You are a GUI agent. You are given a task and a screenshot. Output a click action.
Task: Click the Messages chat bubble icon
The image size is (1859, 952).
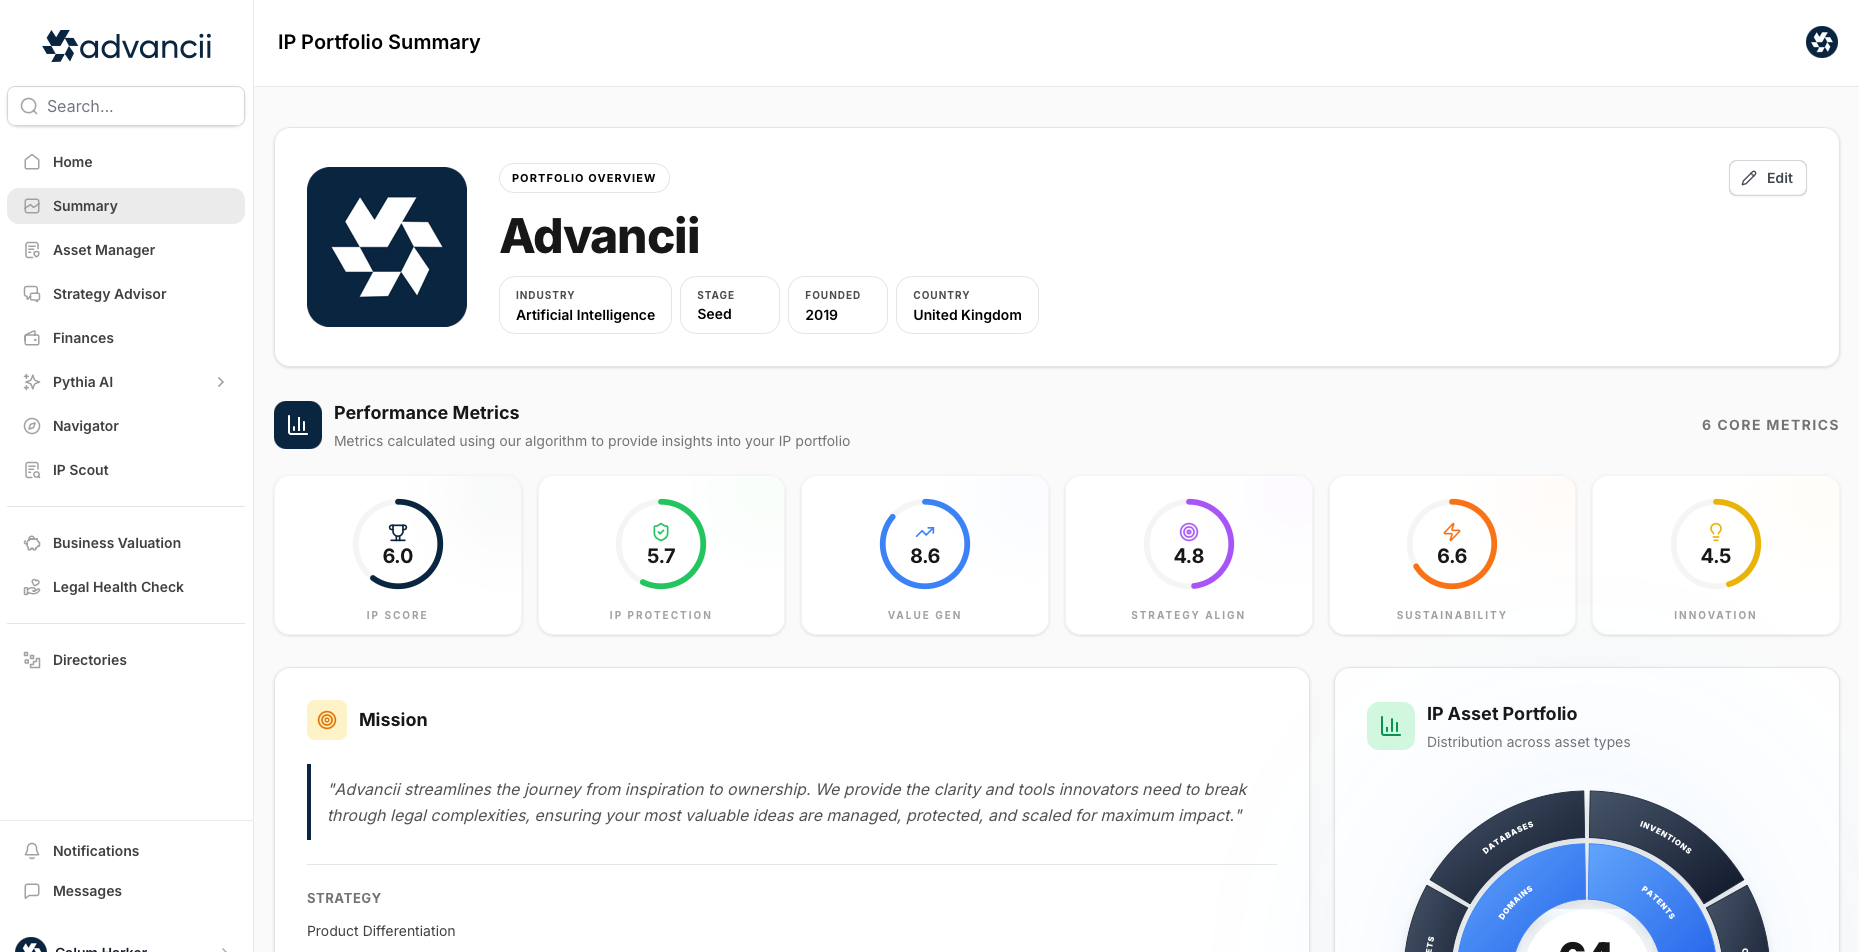(x=32, y=890)
